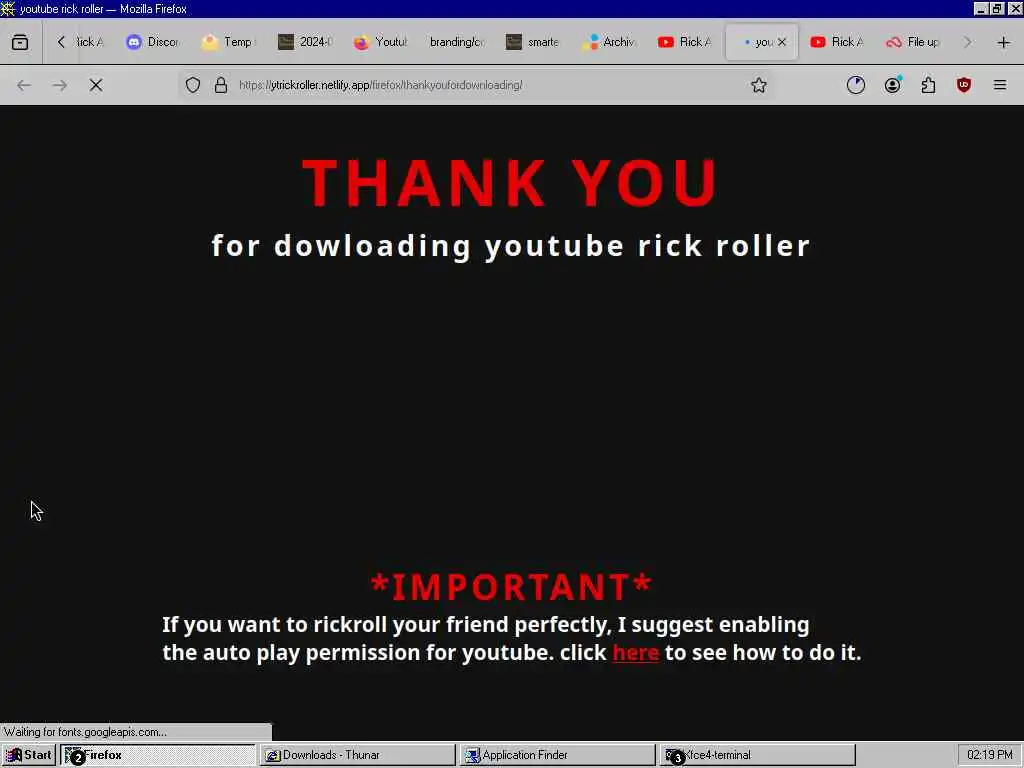Switch to Xfce4-terminal in taskbar
The image size is (1024, 768).
[757, 755]
